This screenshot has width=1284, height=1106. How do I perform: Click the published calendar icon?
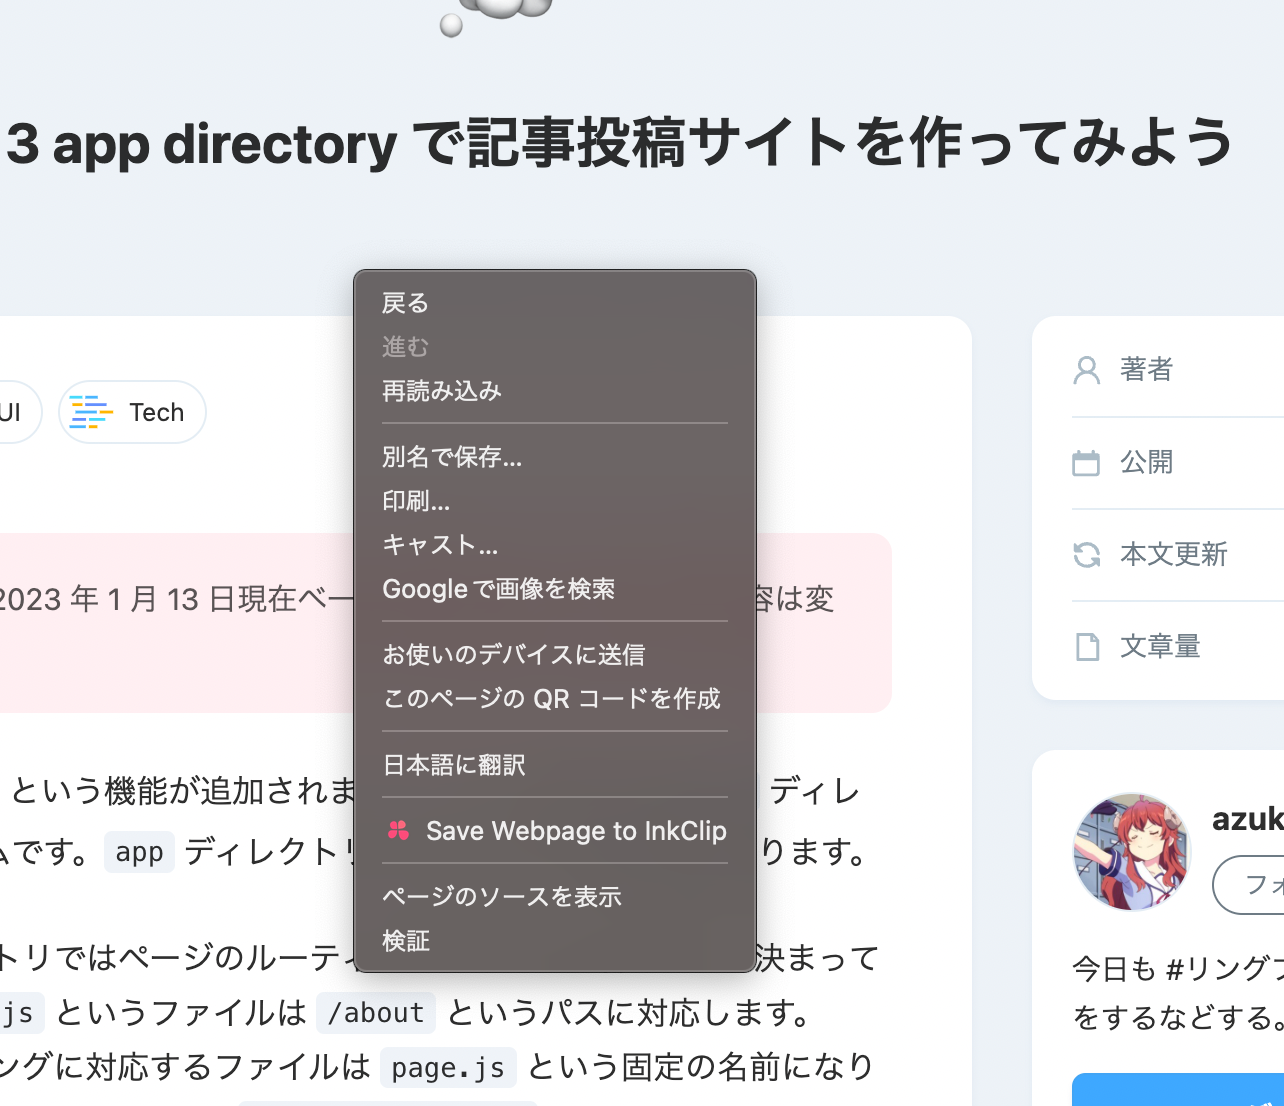1086,463
